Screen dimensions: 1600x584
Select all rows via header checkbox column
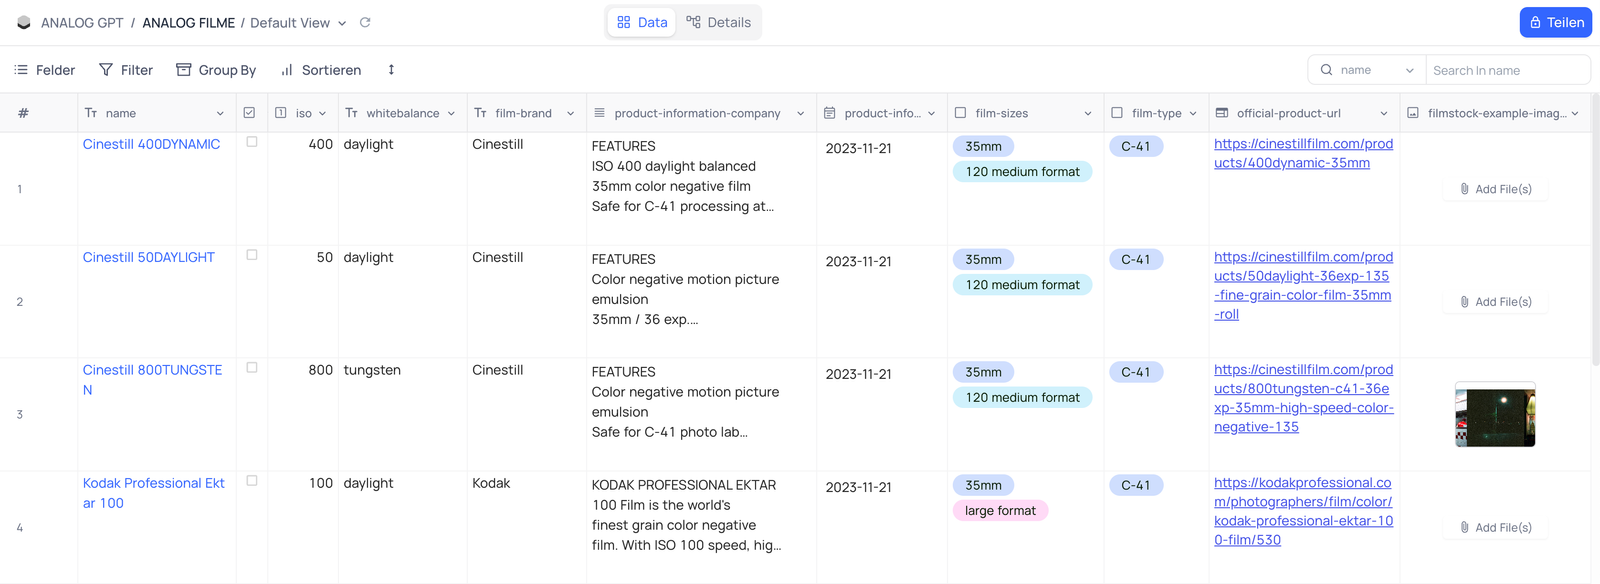coord(250,112)
